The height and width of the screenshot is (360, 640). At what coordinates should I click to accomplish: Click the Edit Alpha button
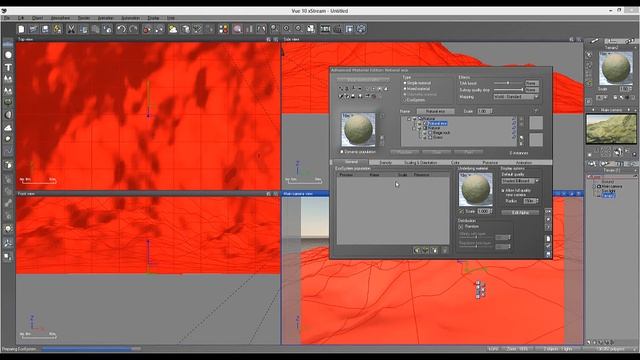pos(520,212)
